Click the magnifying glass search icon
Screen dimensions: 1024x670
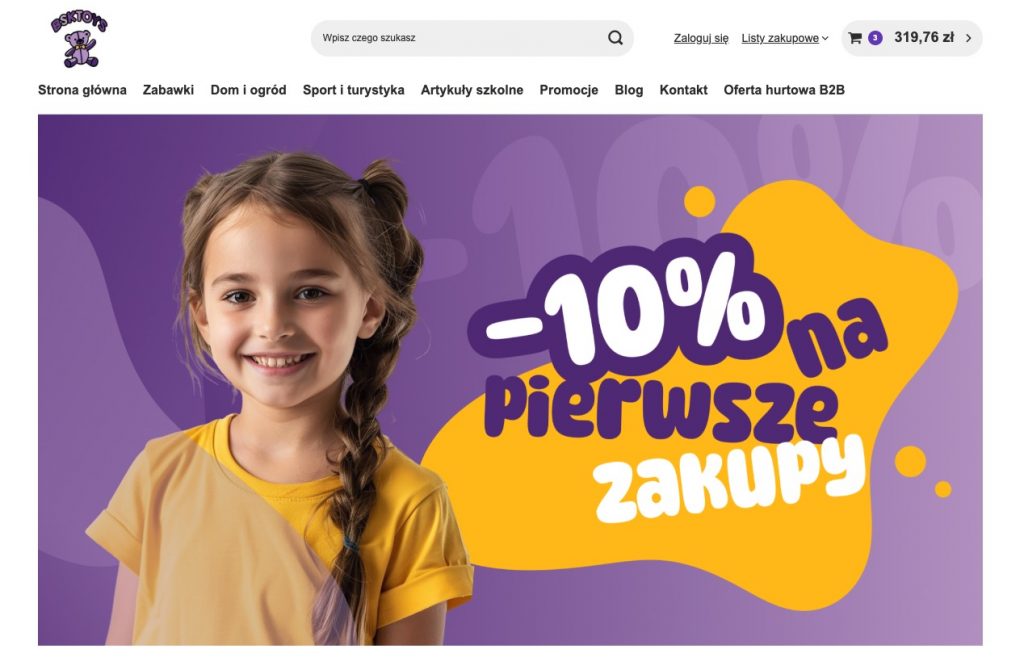pyautogui.click(x=615, y=38)
